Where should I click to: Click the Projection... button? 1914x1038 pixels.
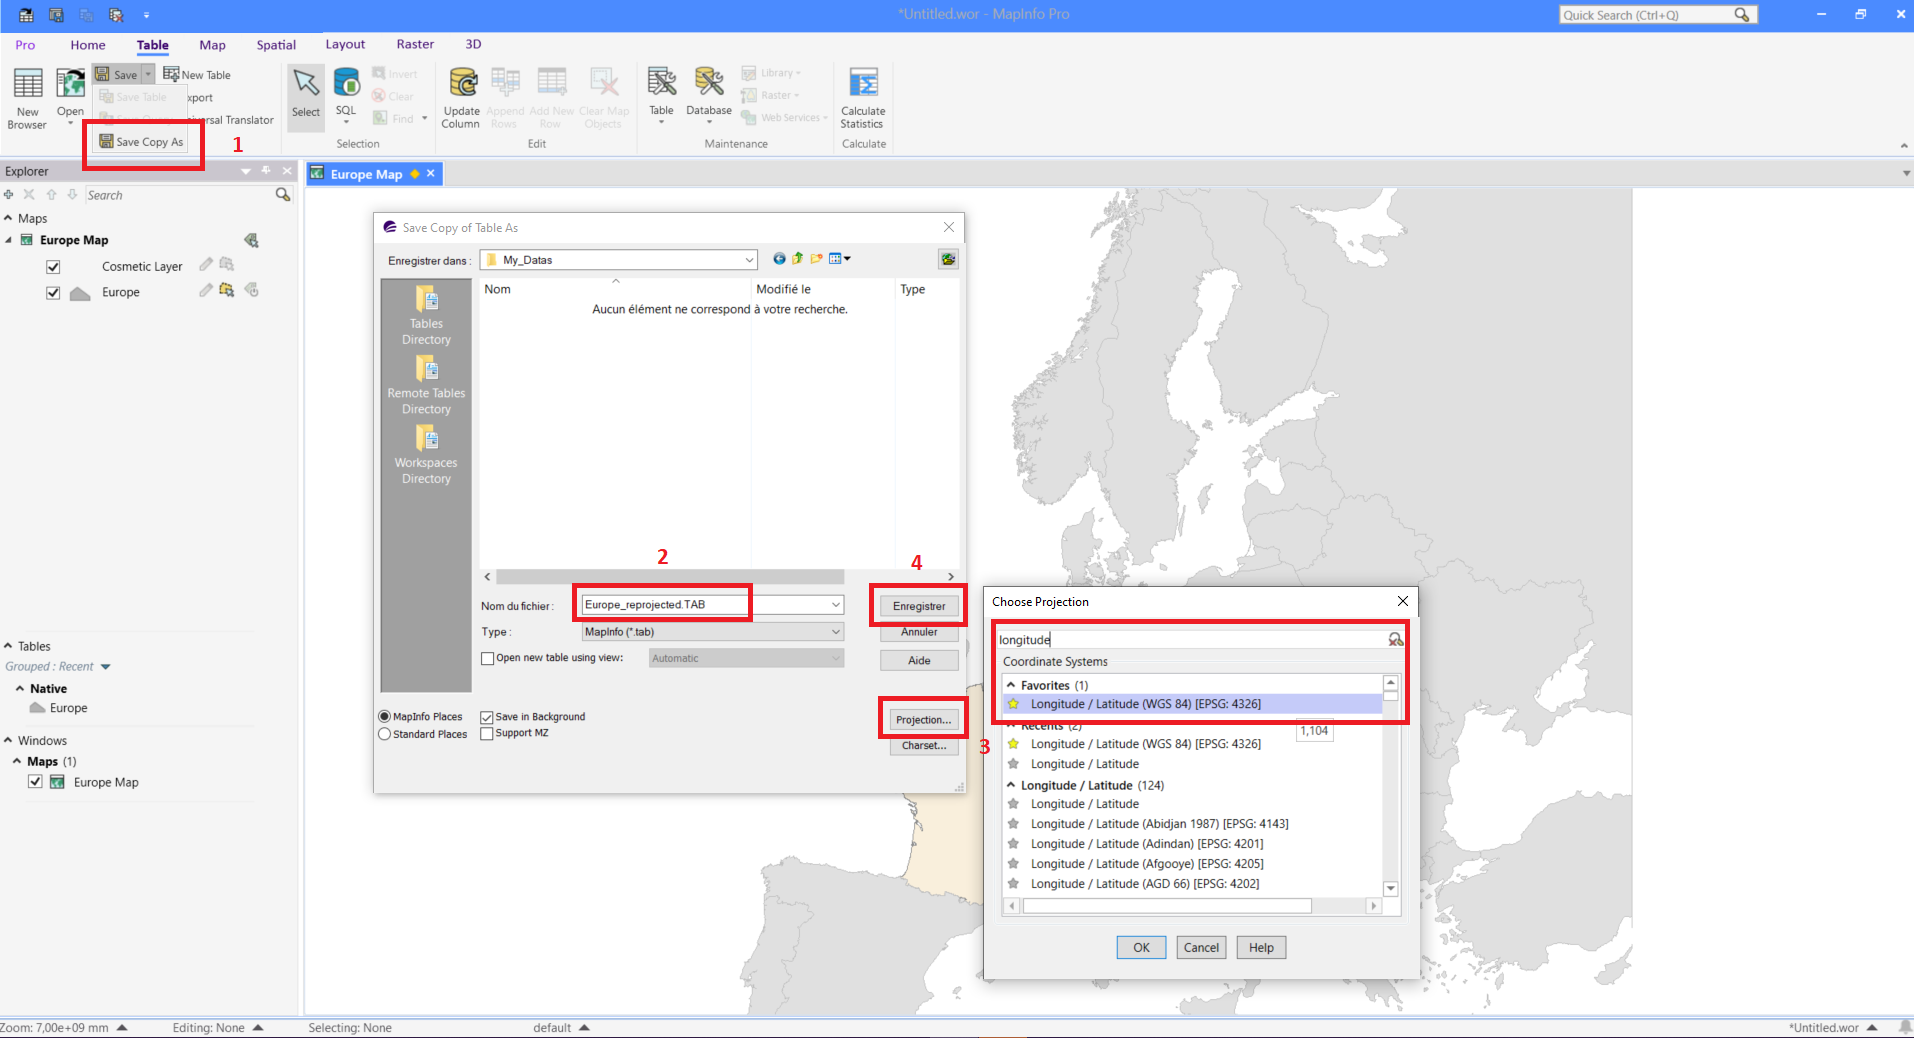pos(923,720)
